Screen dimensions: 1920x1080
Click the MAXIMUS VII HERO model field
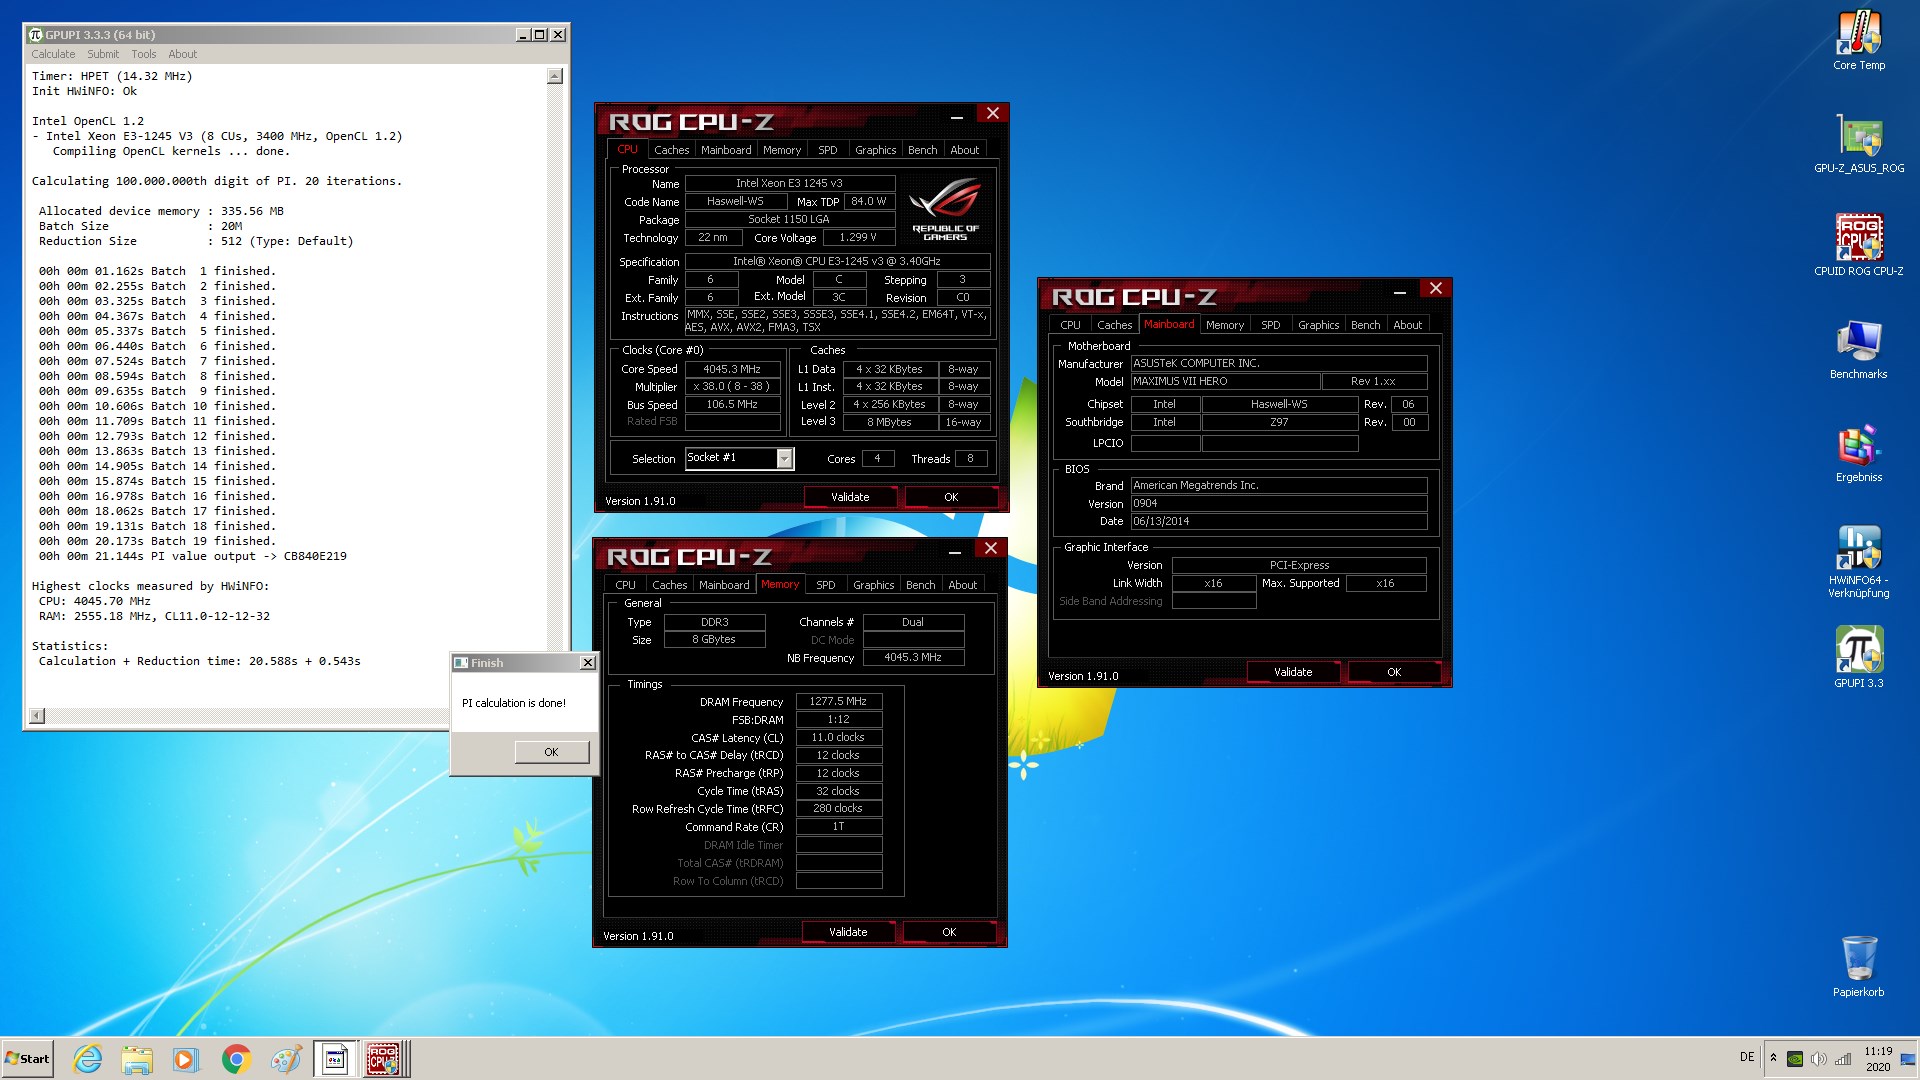pos(1225,382)
